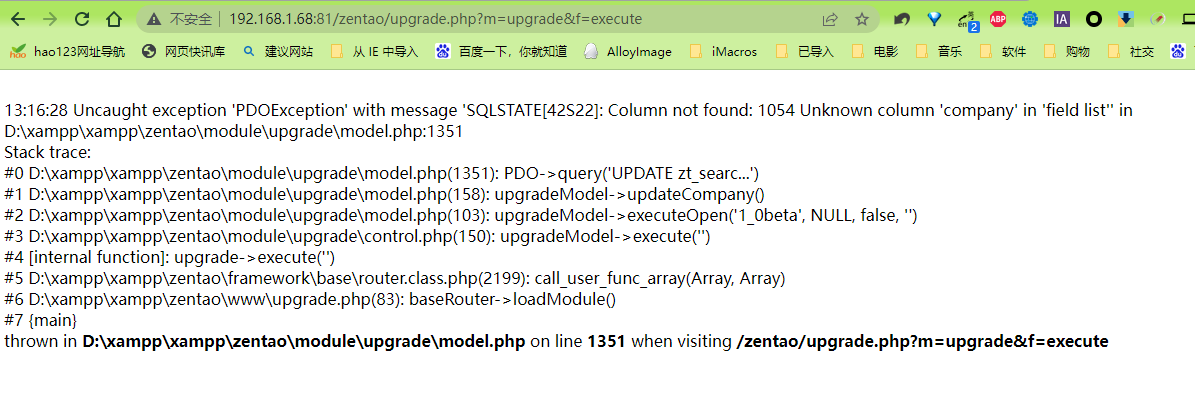The height and width of the screenshot is (408, 1195).
Task: Open the IA purple extension icon
Action: click(x=1062, y=19)
